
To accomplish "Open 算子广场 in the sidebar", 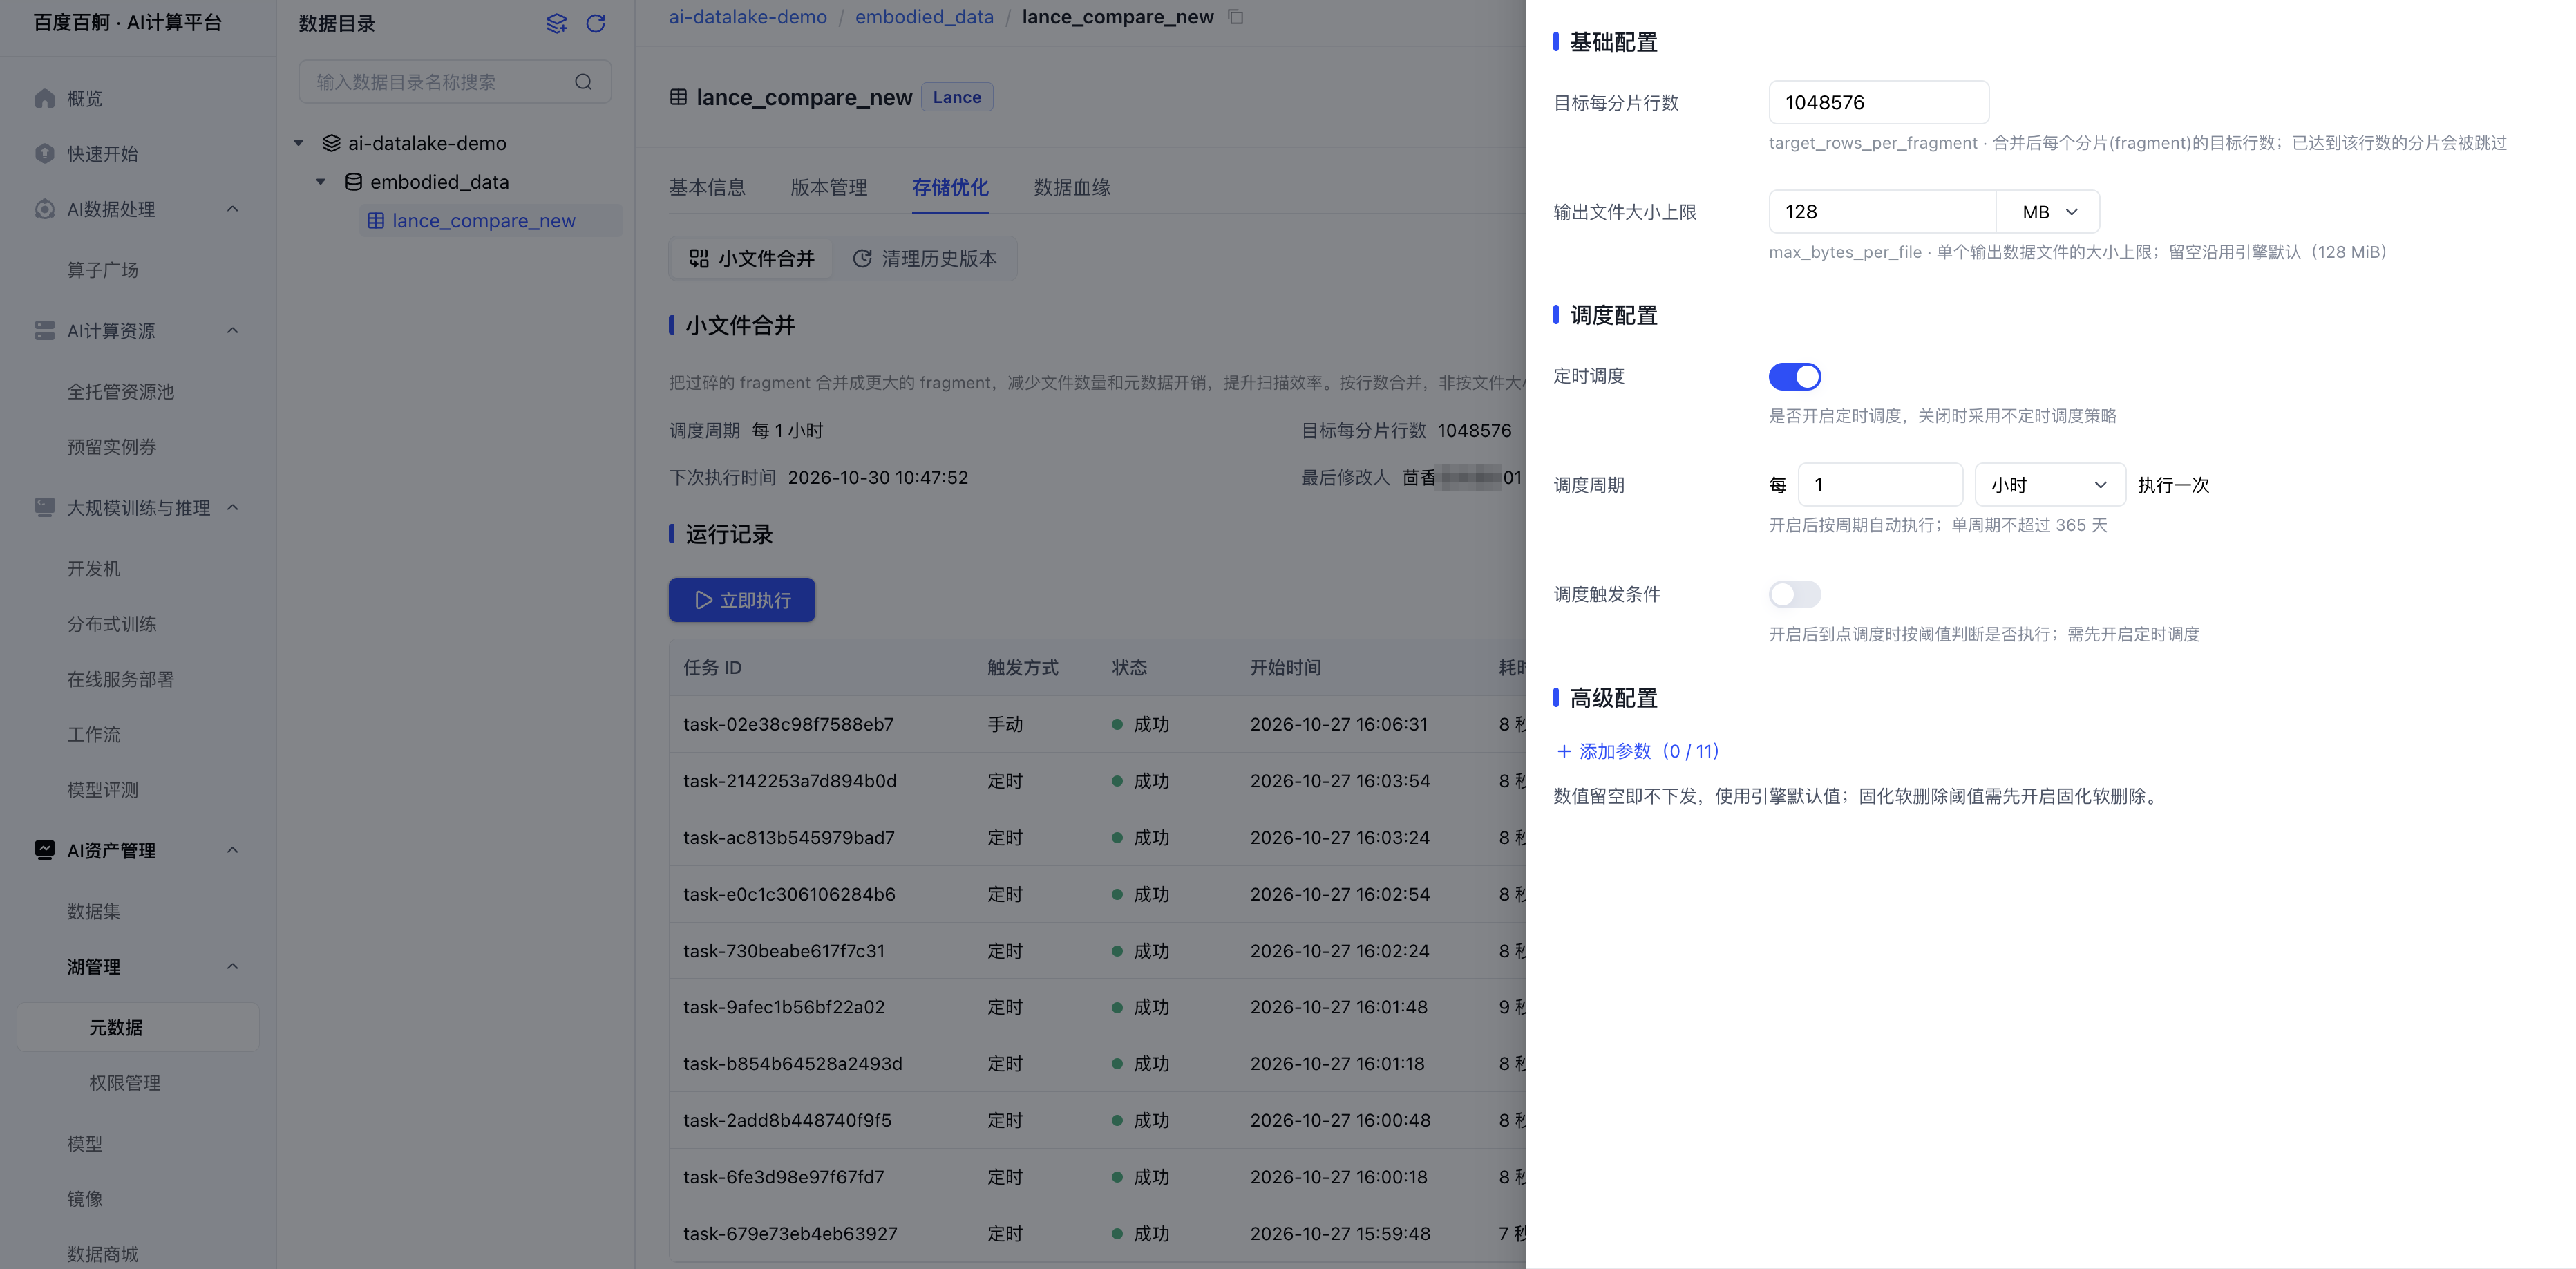I will tap(103, 270).
